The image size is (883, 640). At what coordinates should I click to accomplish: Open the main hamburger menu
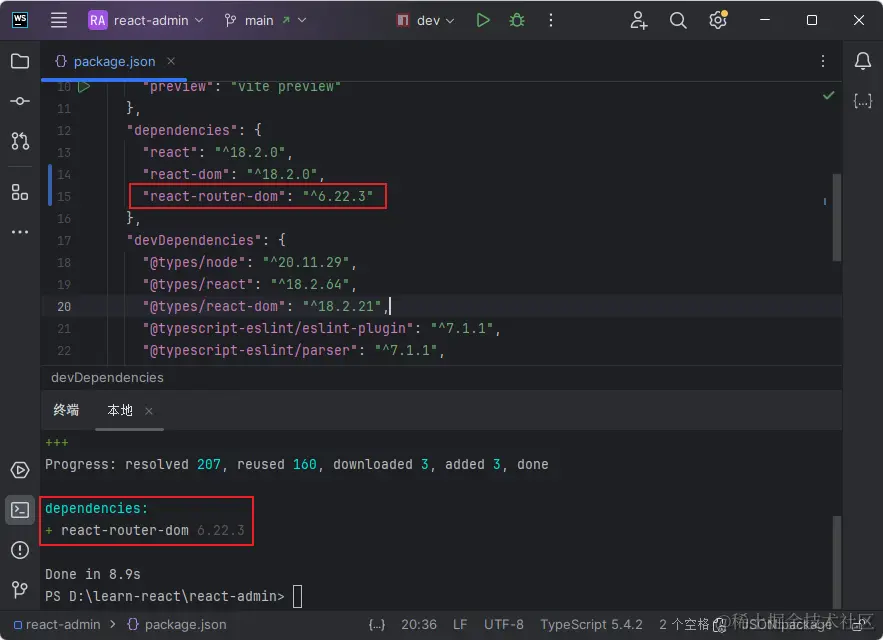click(59, 20)
